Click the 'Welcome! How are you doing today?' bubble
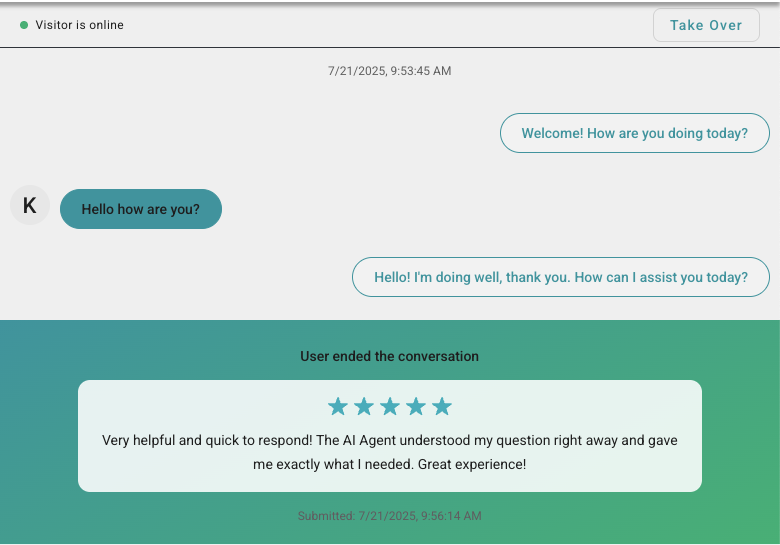780x545 pixels. click(634, 133)
